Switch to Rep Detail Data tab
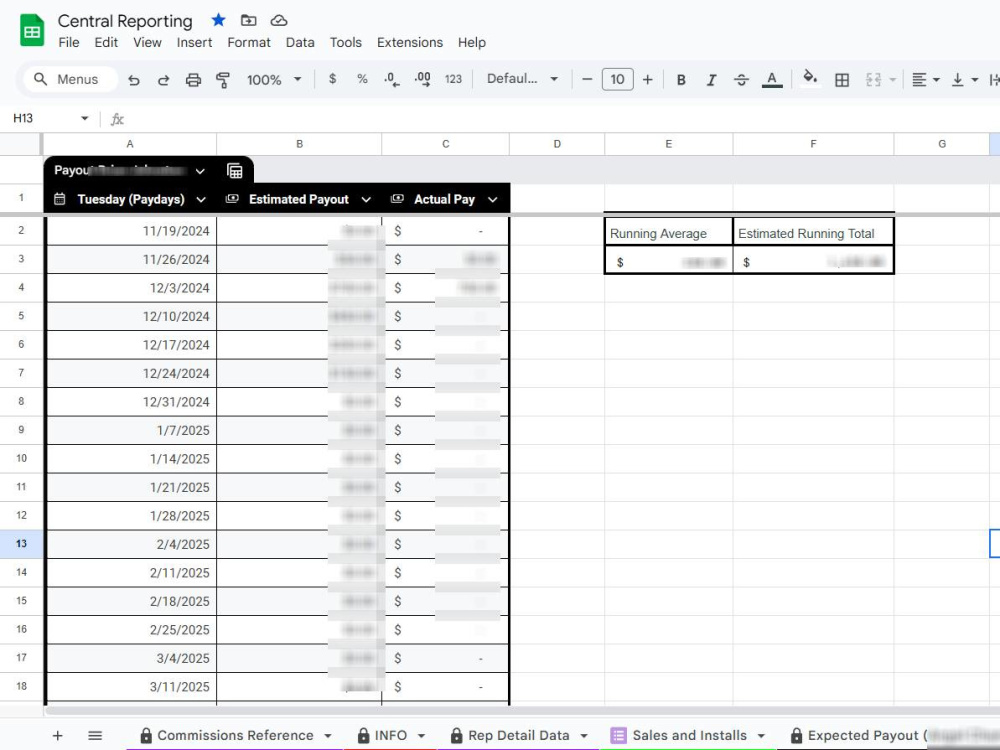The image size is (1000, 750). pyautogui.click(x=518, y=735)
